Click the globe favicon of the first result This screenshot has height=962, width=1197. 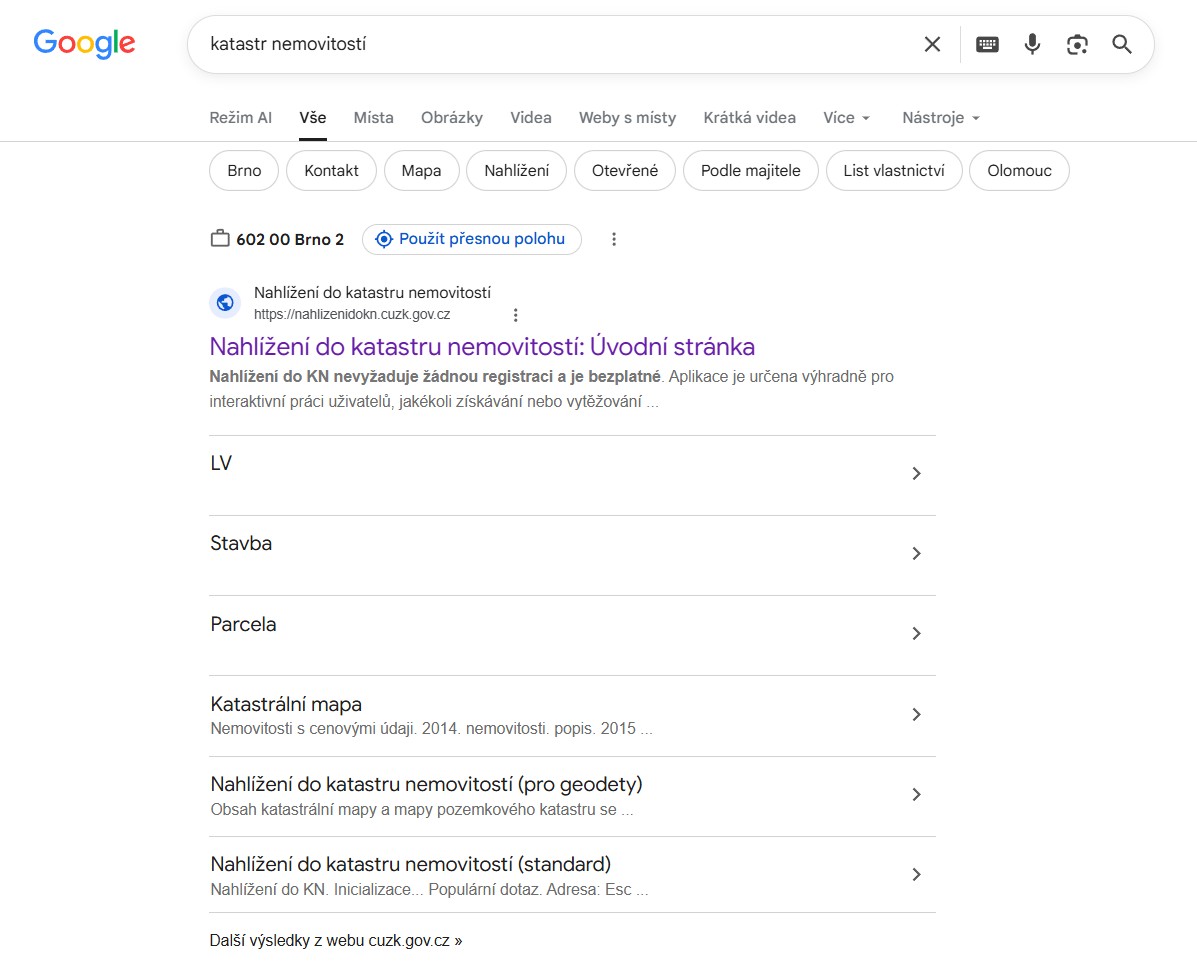click(x=225, y=303)
